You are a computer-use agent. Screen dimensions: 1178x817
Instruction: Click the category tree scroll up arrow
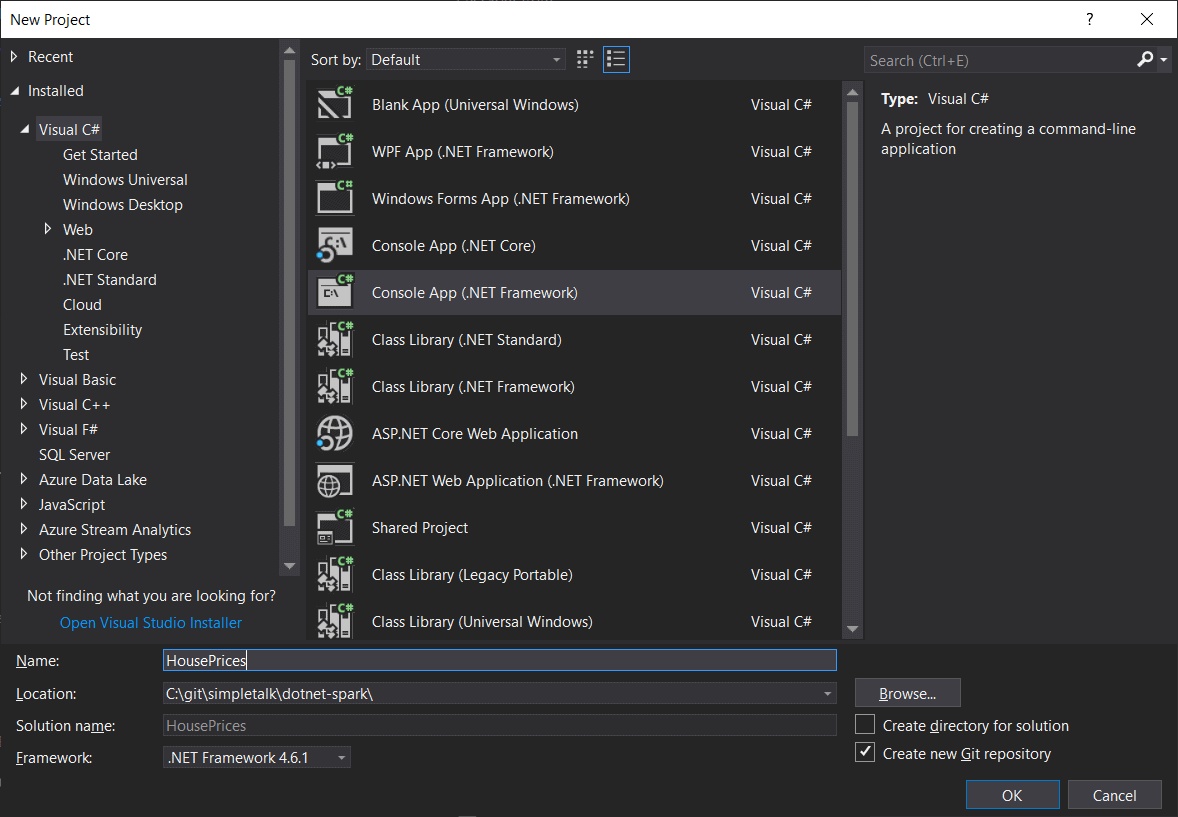click(289, 50)
